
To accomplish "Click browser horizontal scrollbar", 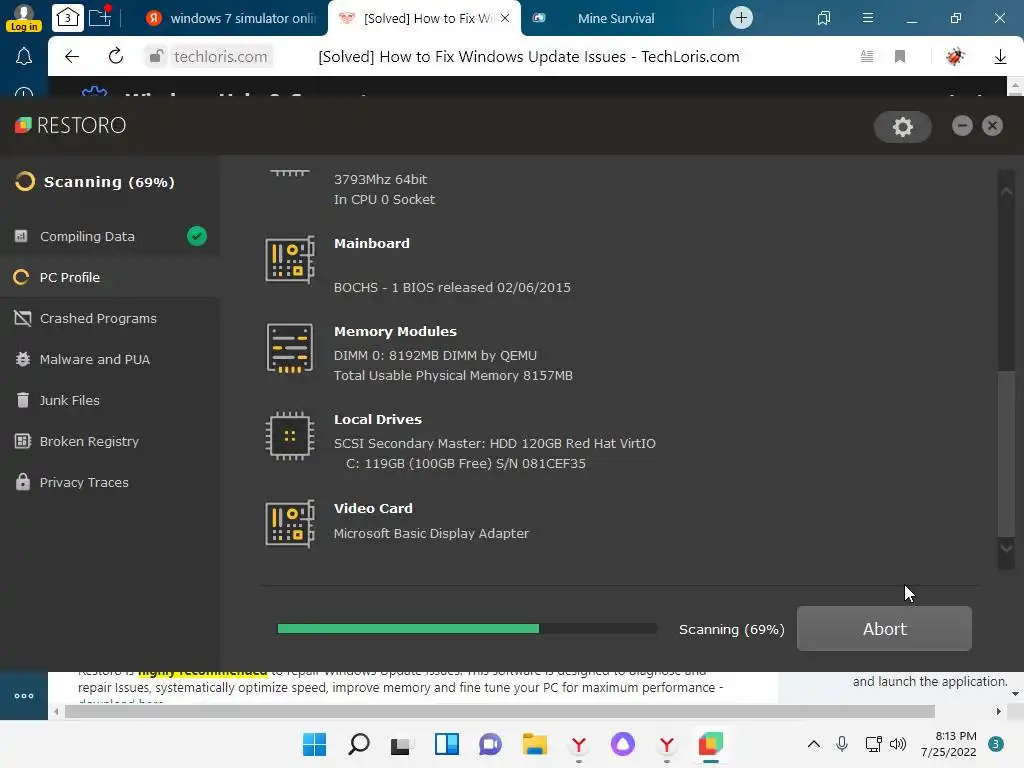I will pos(500,711).
